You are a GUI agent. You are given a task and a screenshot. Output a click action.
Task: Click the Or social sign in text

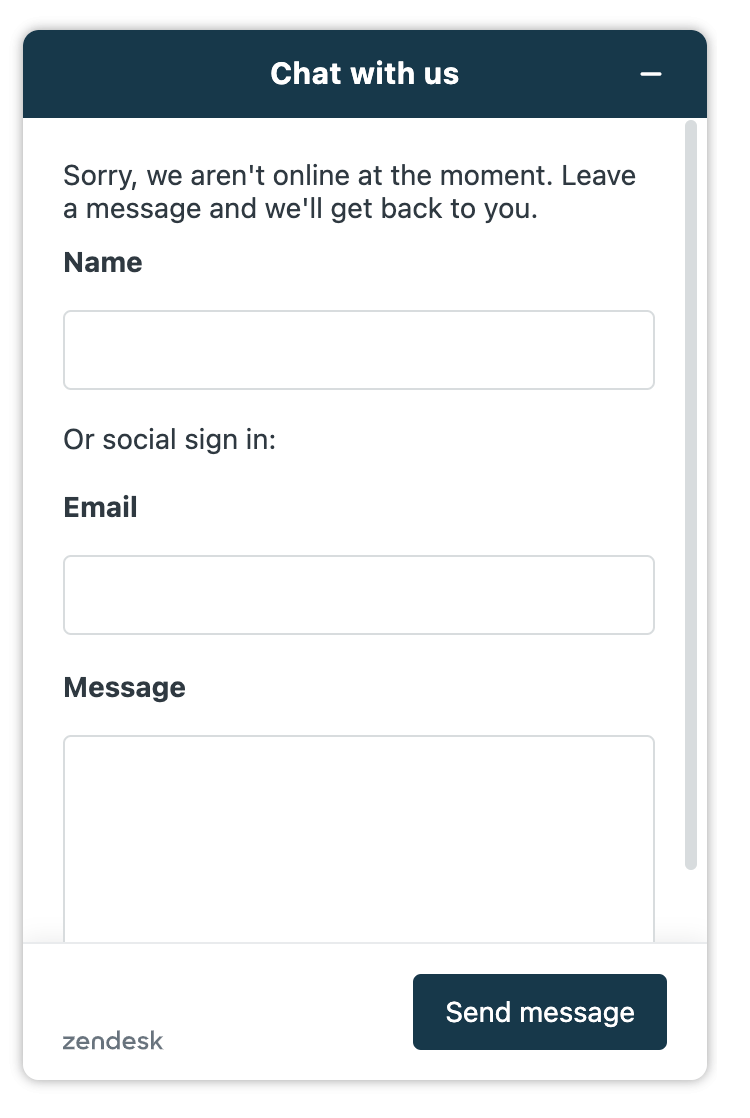169,439
